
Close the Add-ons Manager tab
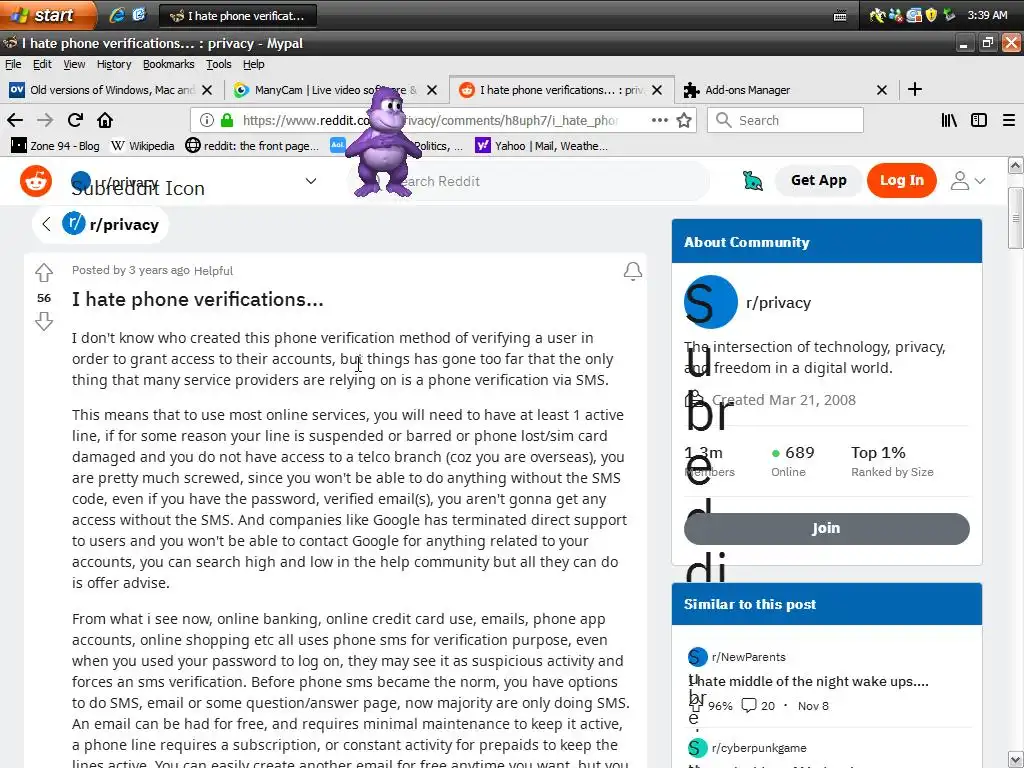[882, 90]
